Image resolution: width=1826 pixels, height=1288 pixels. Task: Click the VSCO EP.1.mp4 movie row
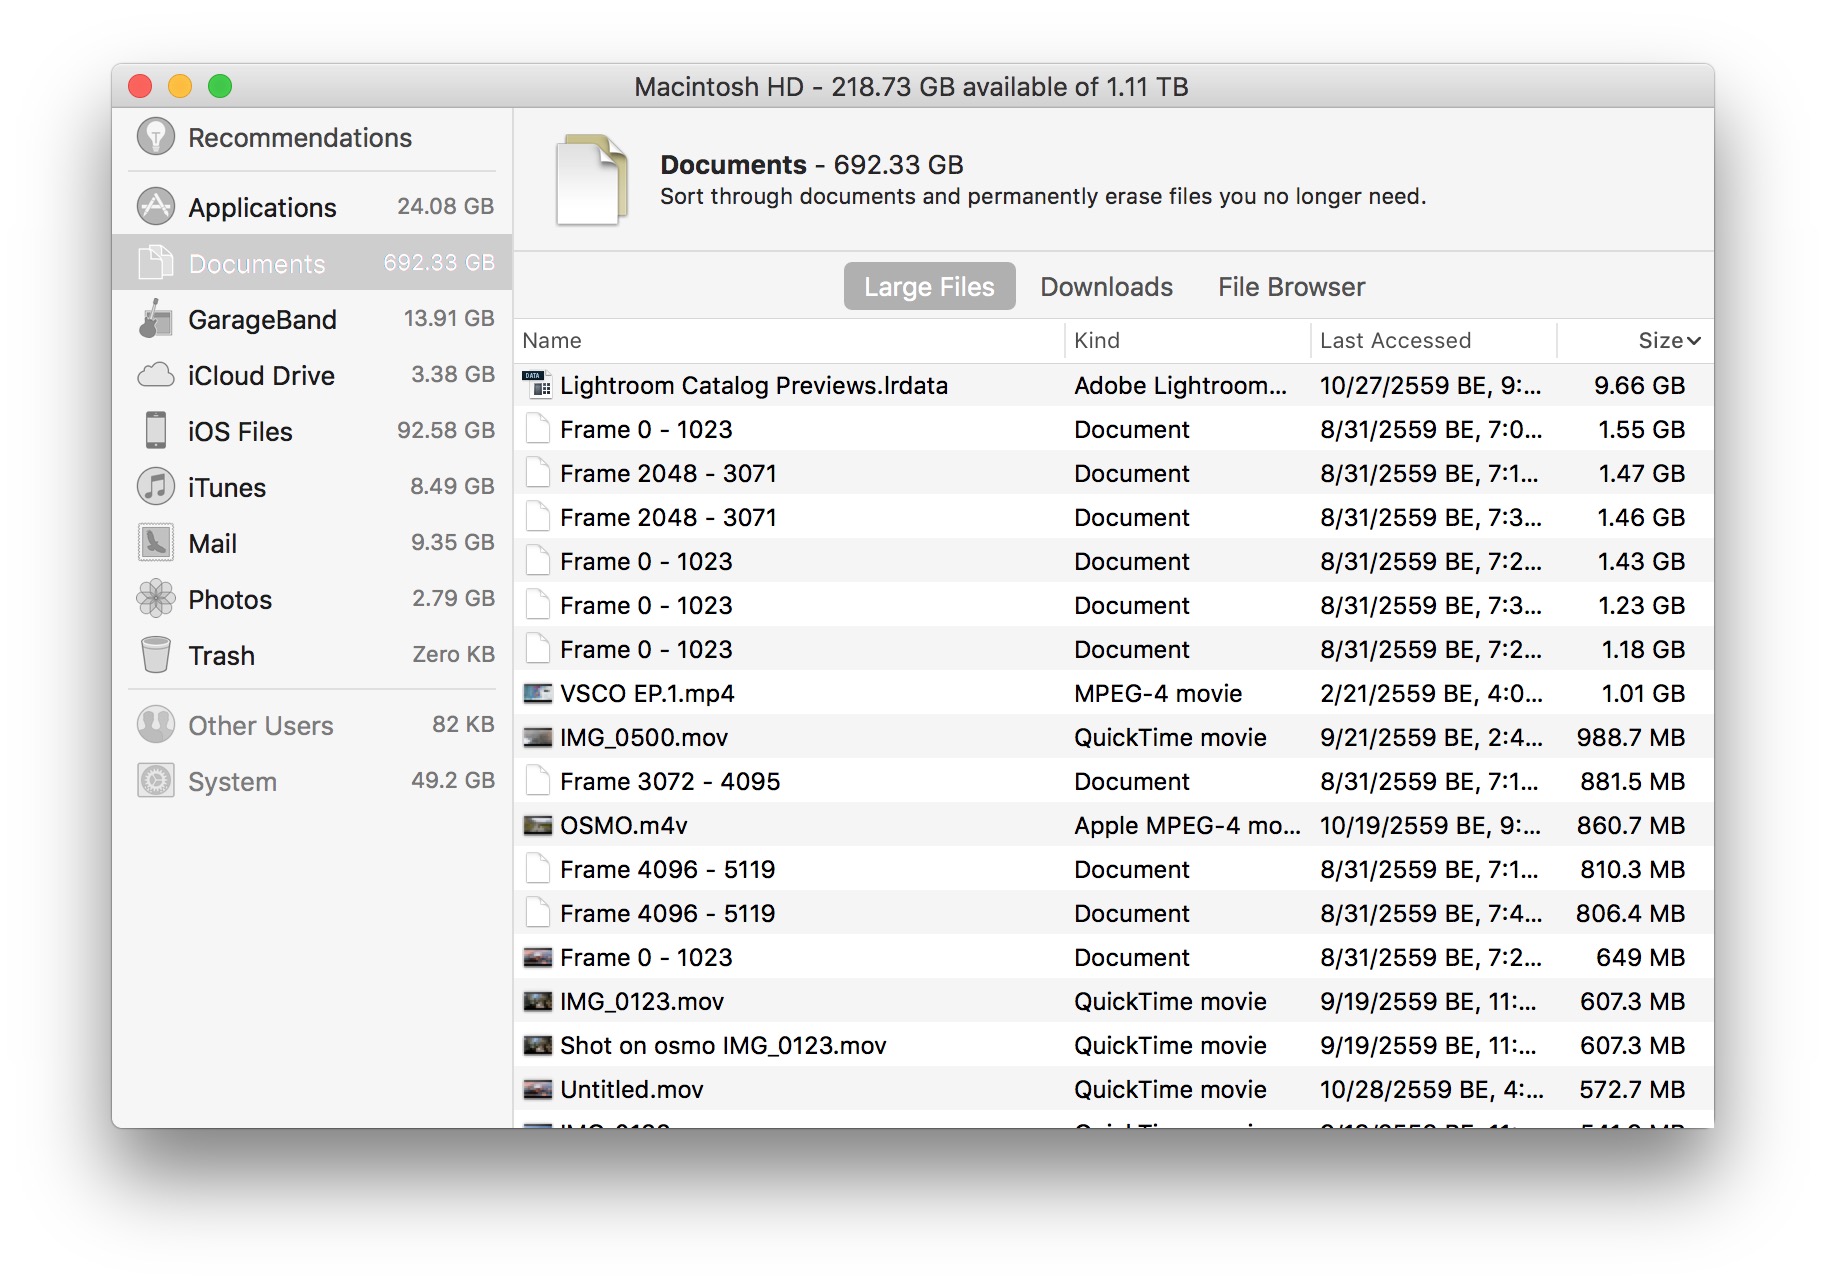[x=647, y=693]
